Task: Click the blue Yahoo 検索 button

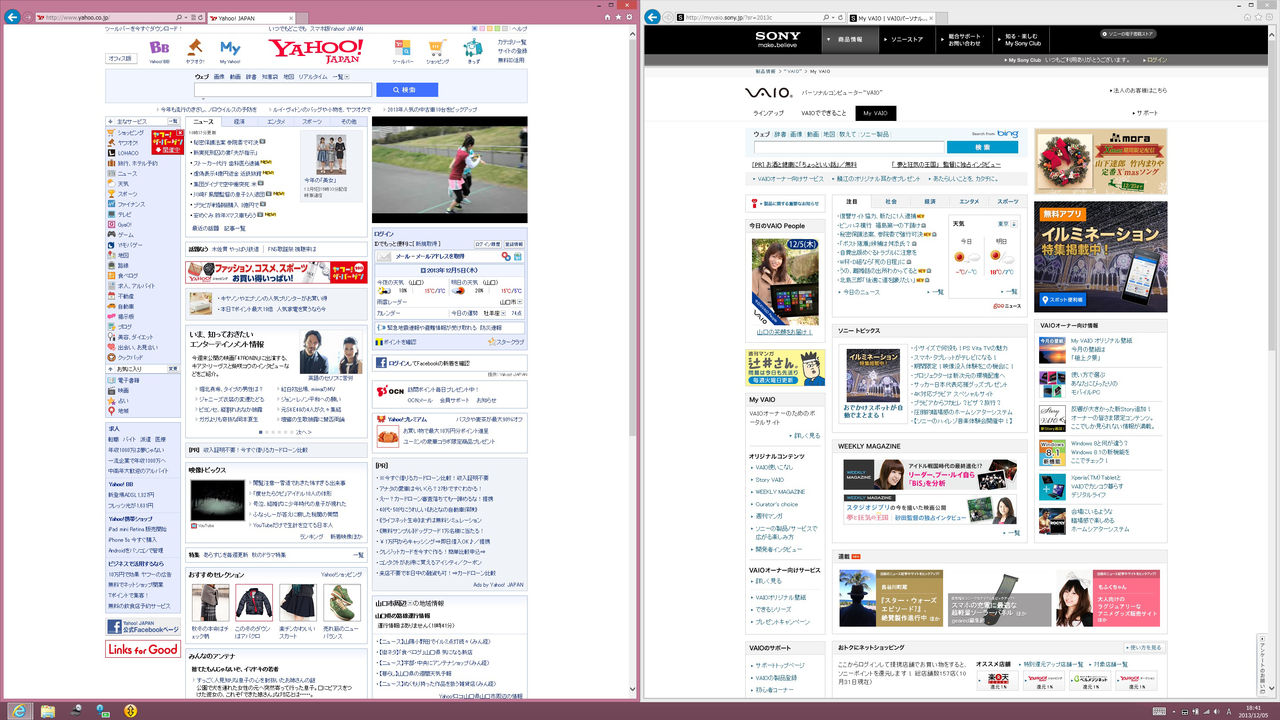Action: coord(407,90)
